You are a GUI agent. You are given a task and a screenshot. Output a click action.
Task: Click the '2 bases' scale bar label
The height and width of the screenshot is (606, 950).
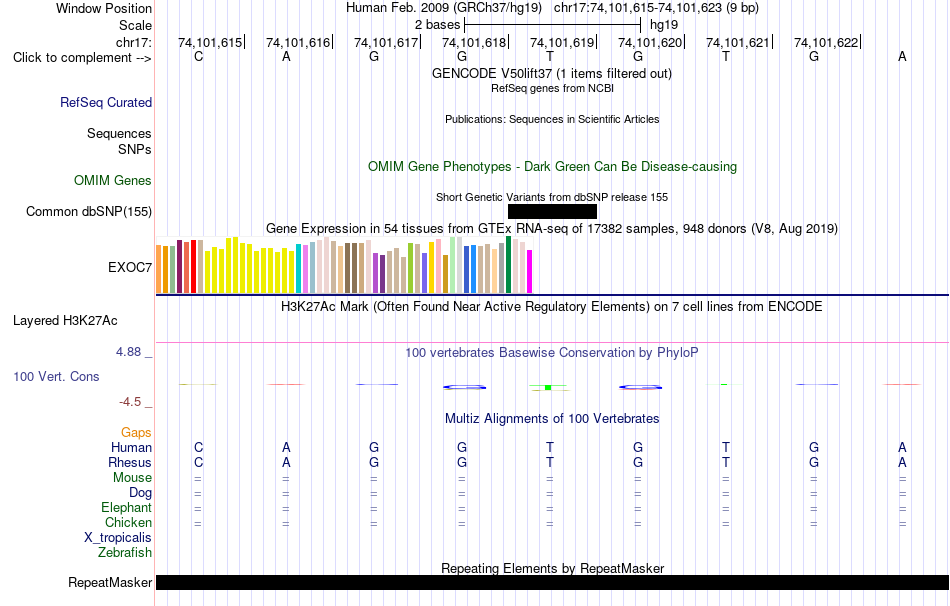click(437, 25)
